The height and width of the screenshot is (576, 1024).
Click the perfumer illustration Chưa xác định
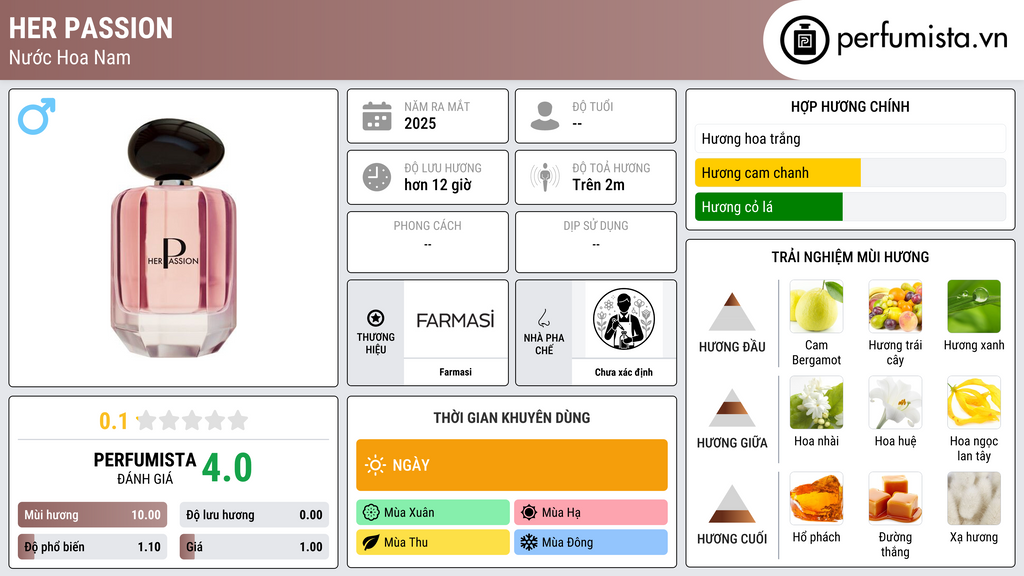tap(624, 319)
